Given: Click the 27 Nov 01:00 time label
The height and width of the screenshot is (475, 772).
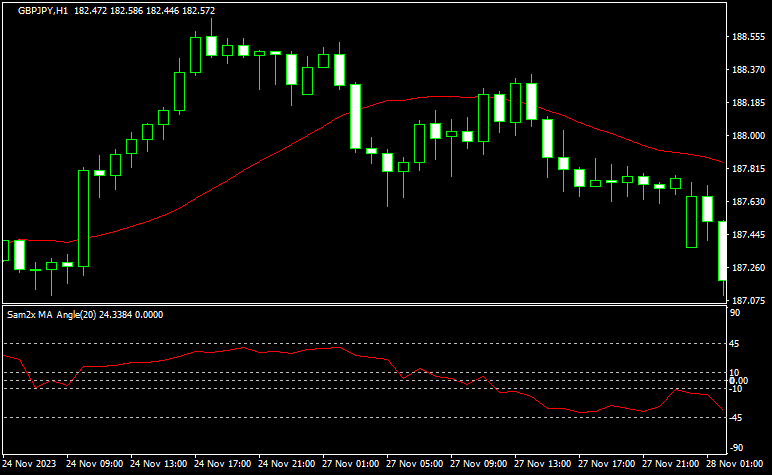Looking at the screenshot, I should [351, 464].
